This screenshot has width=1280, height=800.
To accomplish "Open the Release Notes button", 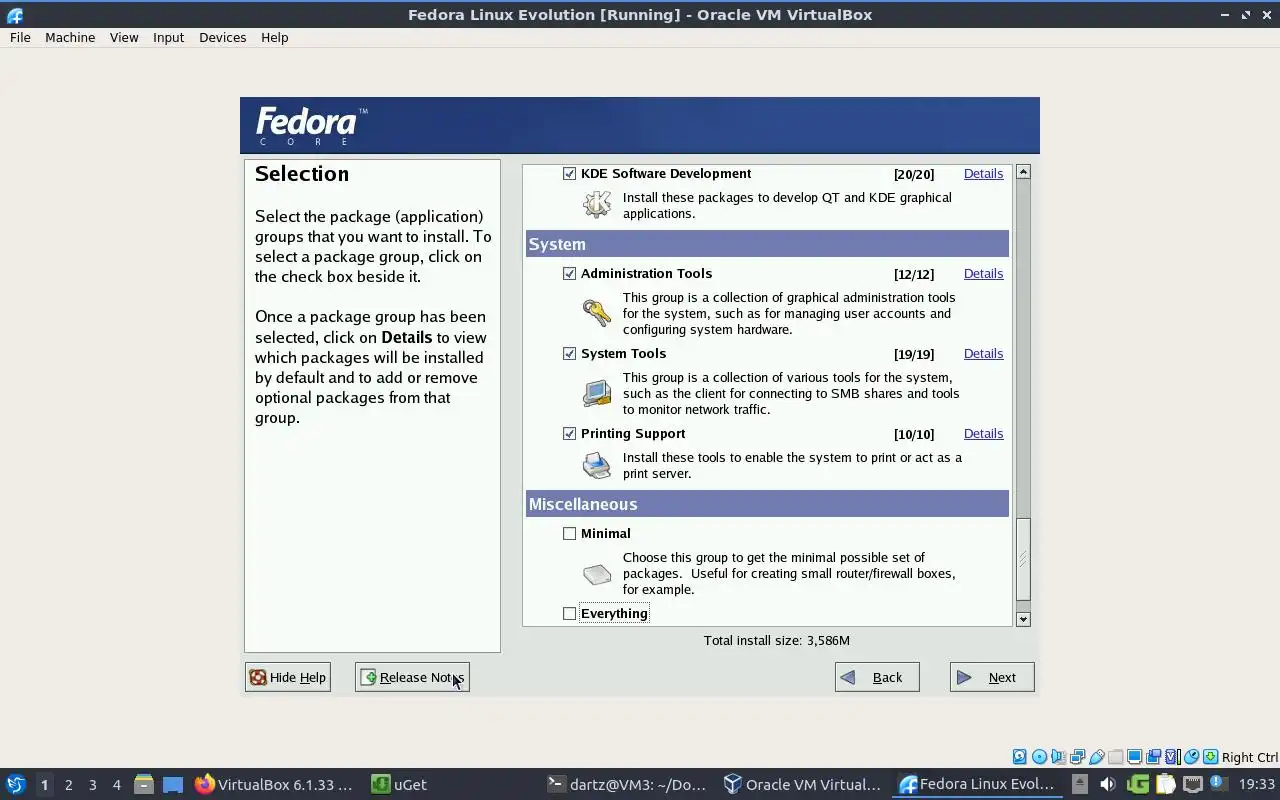I will 412,677.
